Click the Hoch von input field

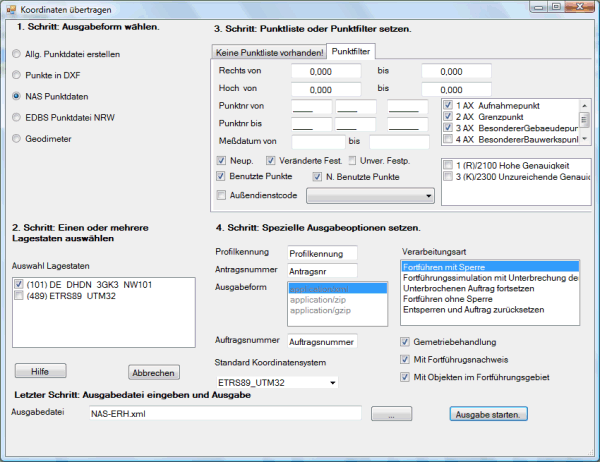(326, 89)
